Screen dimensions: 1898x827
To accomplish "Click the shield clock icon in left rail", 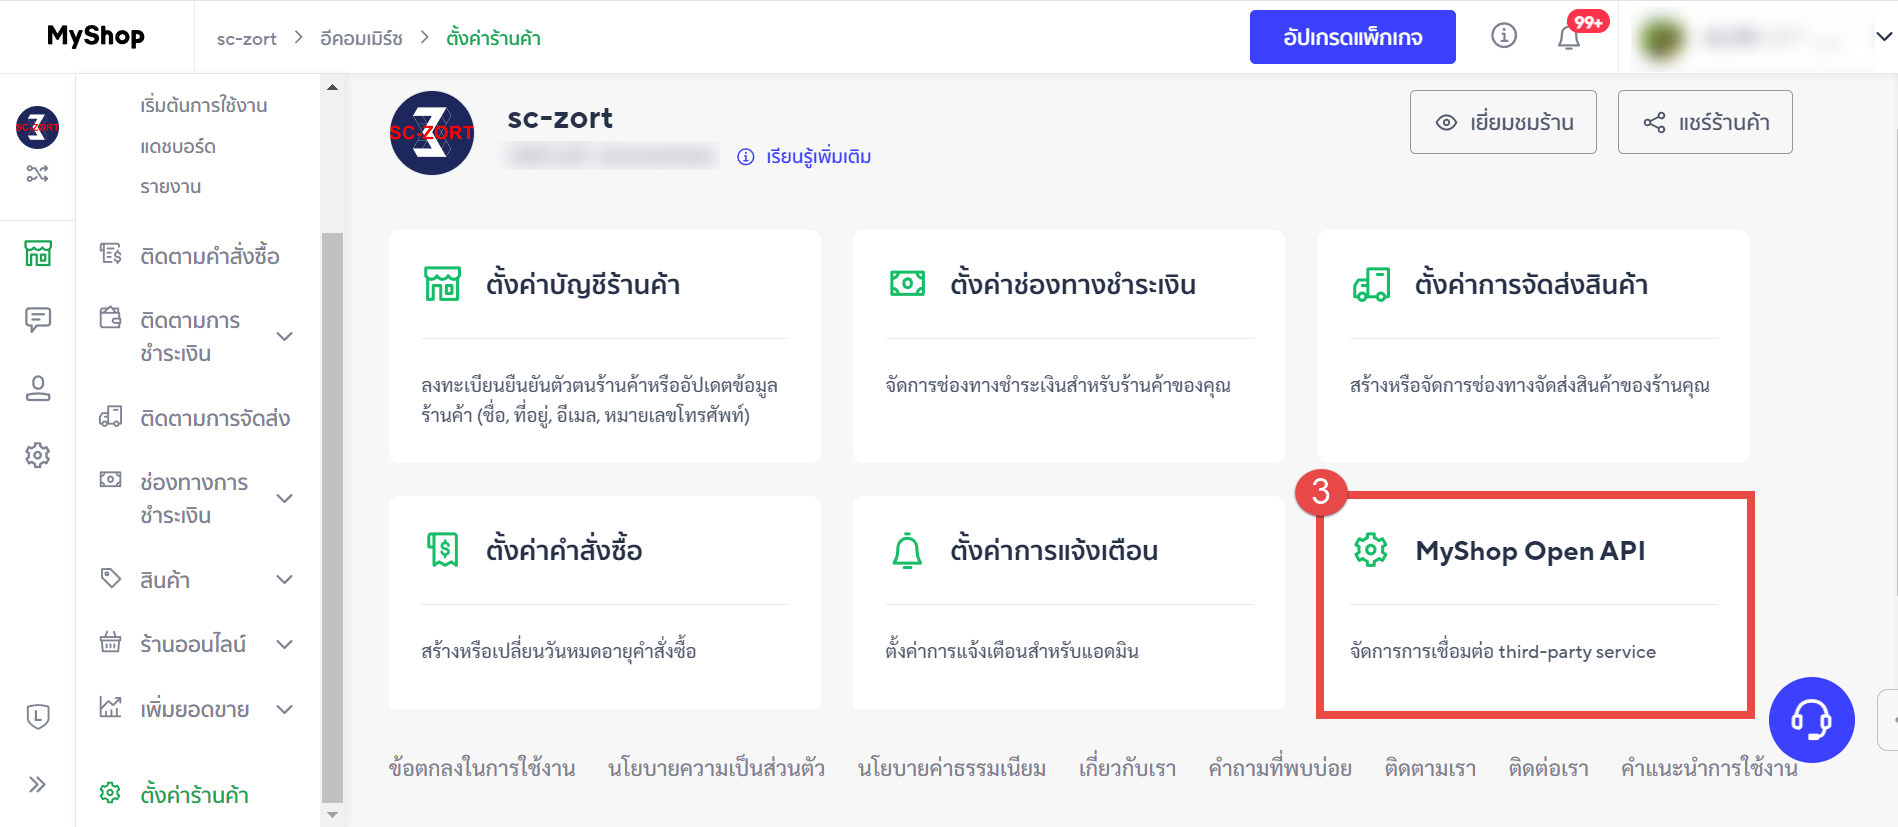I will pos(38,716).
